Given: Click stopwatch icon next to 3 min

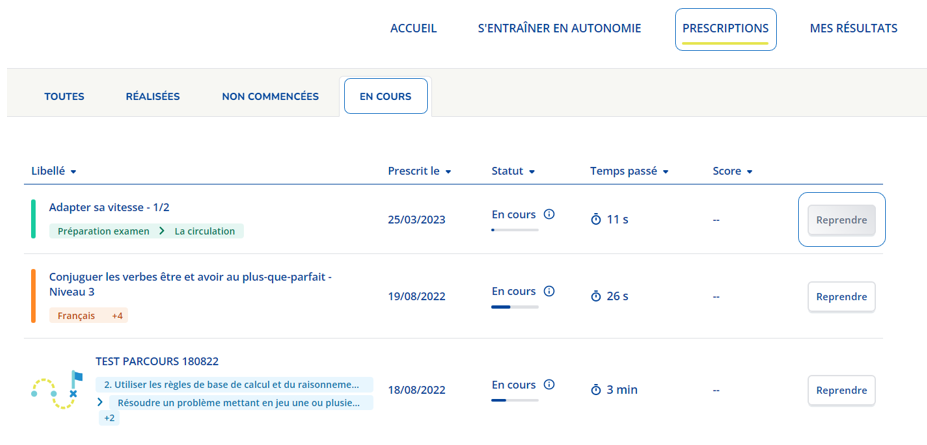Looking at the screenshot, I should (x=596, y=390).
